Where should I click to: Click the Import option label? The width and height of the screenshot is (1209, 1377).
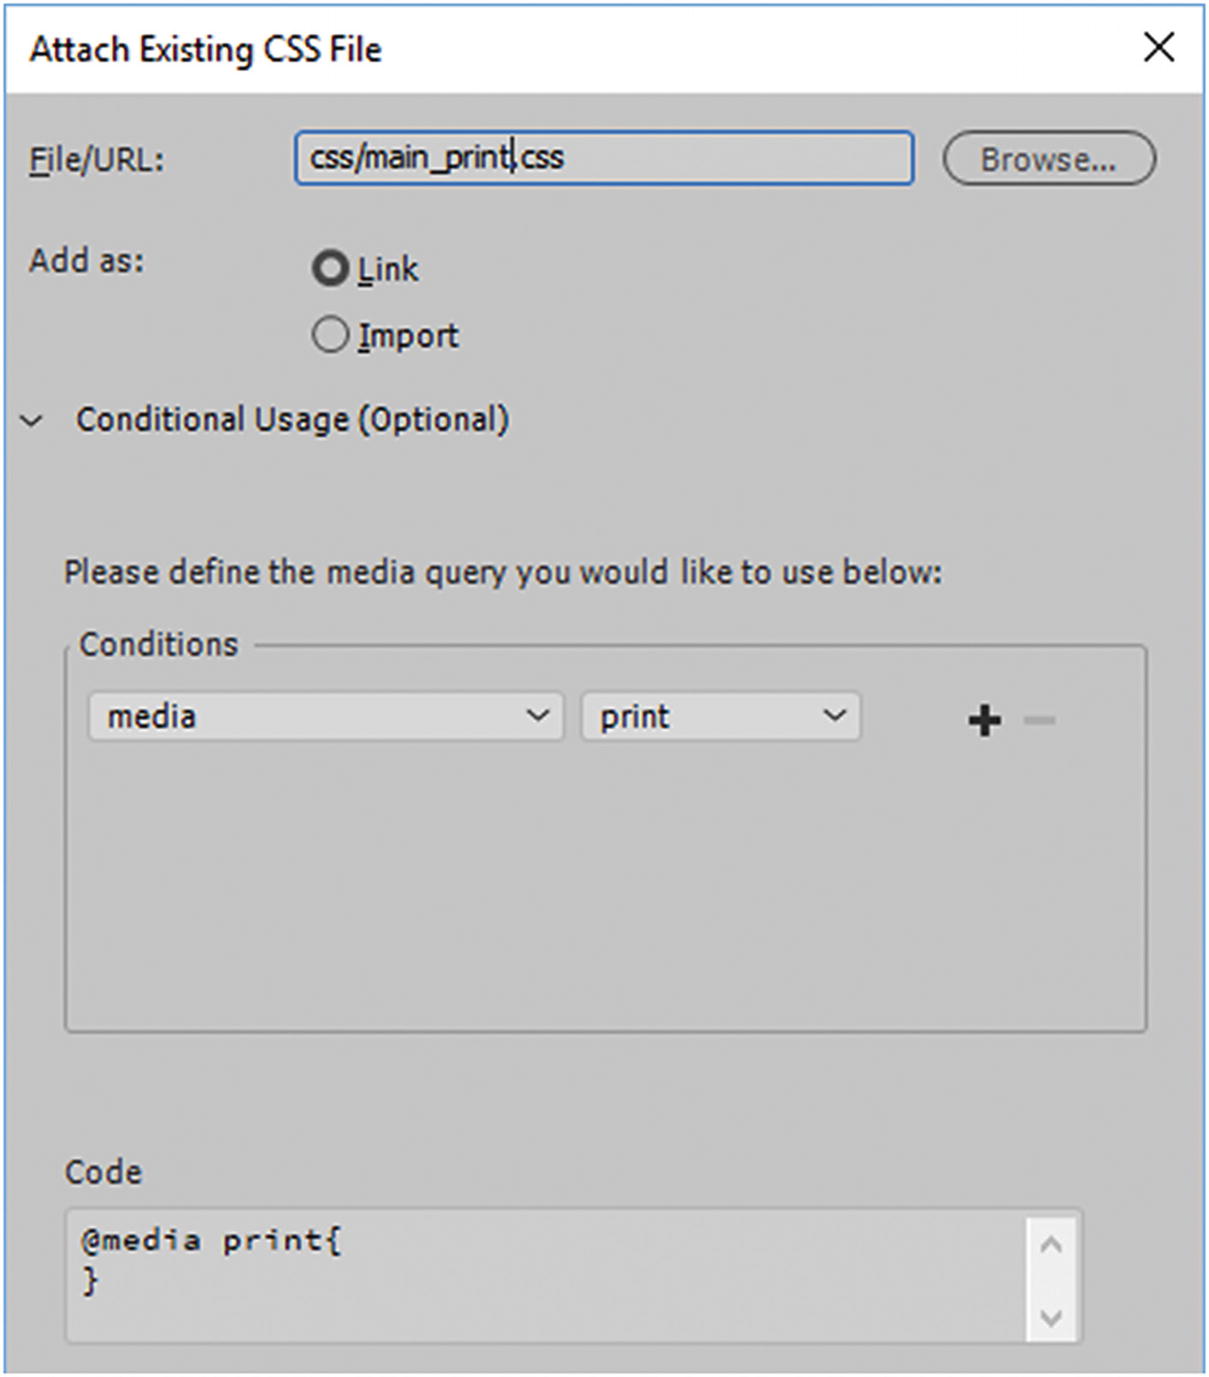[408, 336]
